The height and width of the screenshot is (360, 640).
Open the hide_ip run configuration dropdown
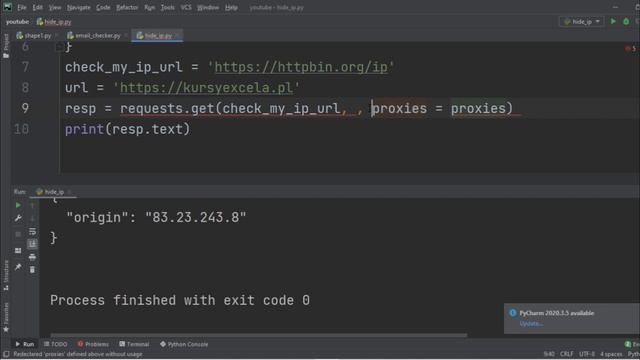click(x=582, y=21)
